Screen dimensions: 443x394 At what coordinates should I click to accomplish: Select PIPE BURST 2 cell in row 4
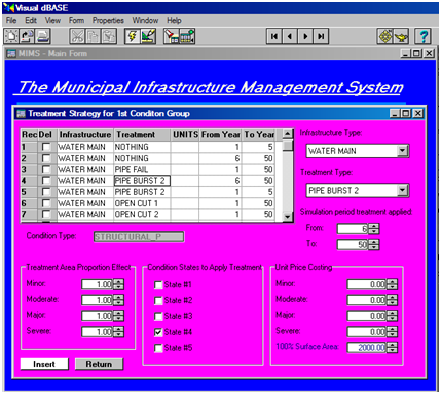pos(142,181)
